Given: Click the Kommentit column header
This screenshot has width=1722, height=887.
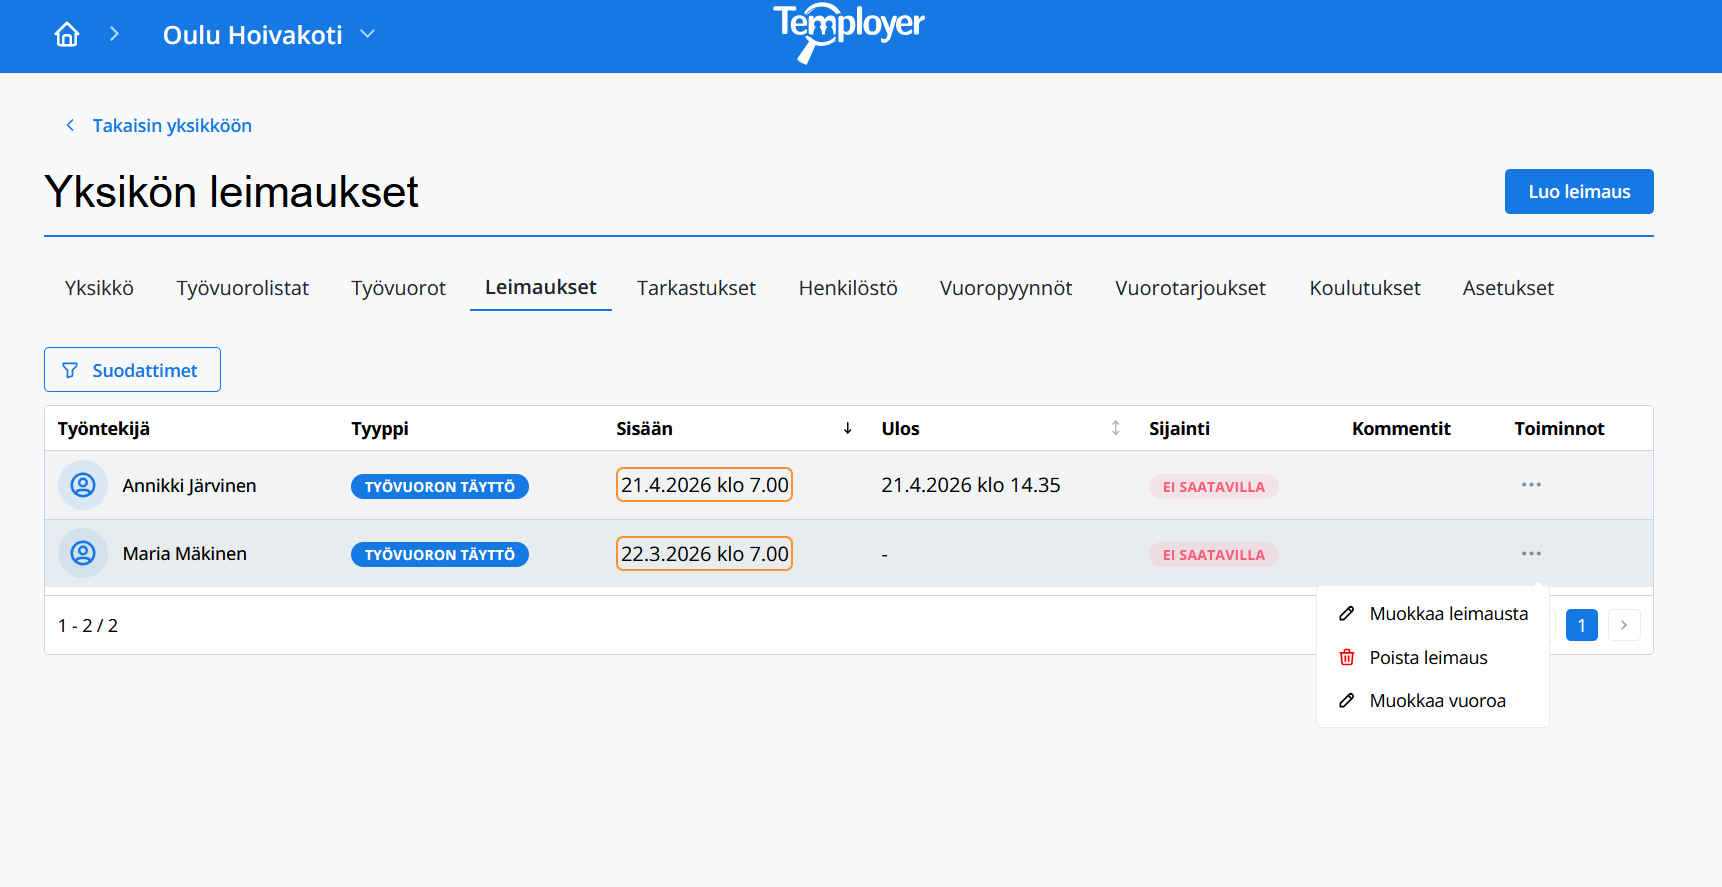Looking at the screenshot, I should pos(1401,429).
